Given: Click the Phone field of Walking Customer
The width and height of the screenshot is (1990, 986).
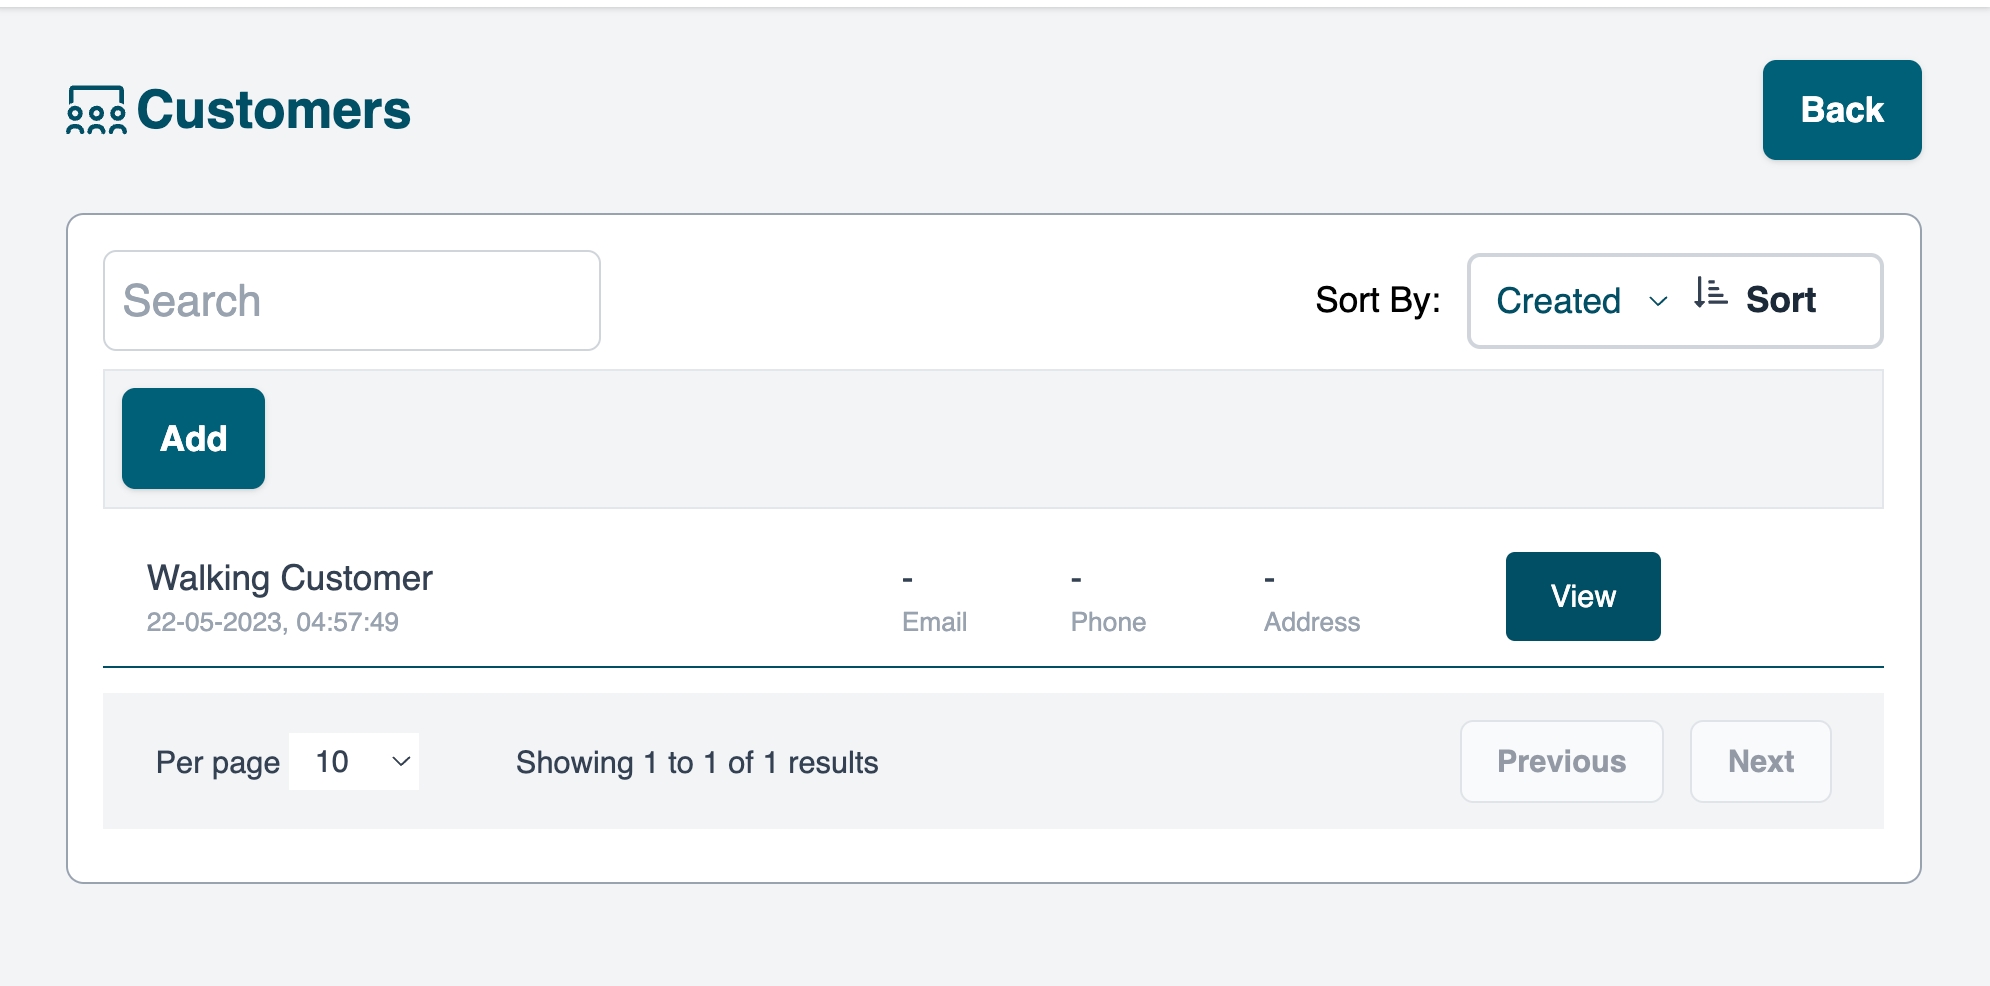Looking at the screenshot, I should pyautogui.click(x=1108, y=622).
